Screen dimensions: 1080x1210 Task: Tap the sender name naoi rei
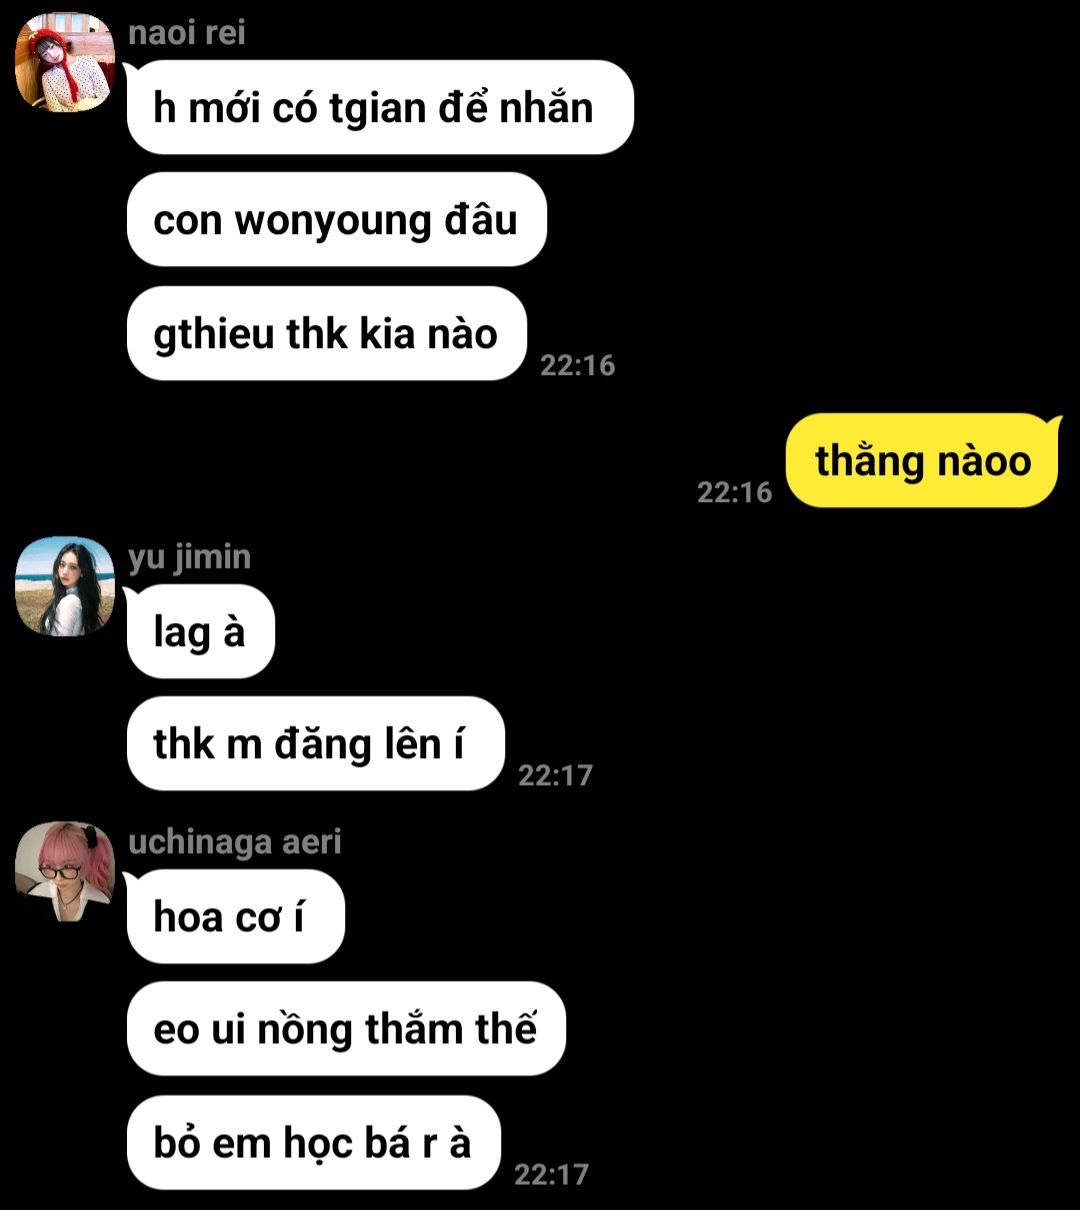pos(187,33)
